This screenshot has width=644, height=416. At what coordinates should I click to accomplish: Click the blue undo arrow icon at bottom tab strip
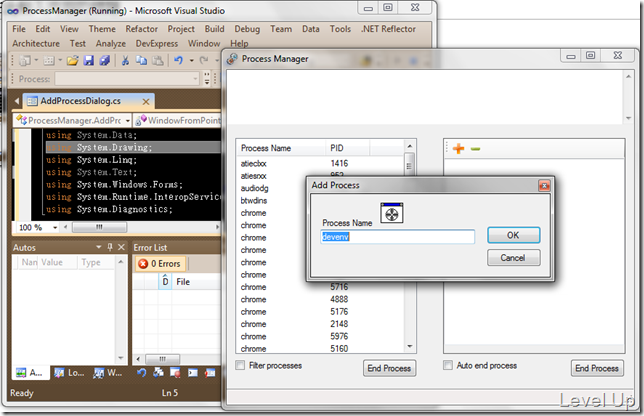coord(142,372)
